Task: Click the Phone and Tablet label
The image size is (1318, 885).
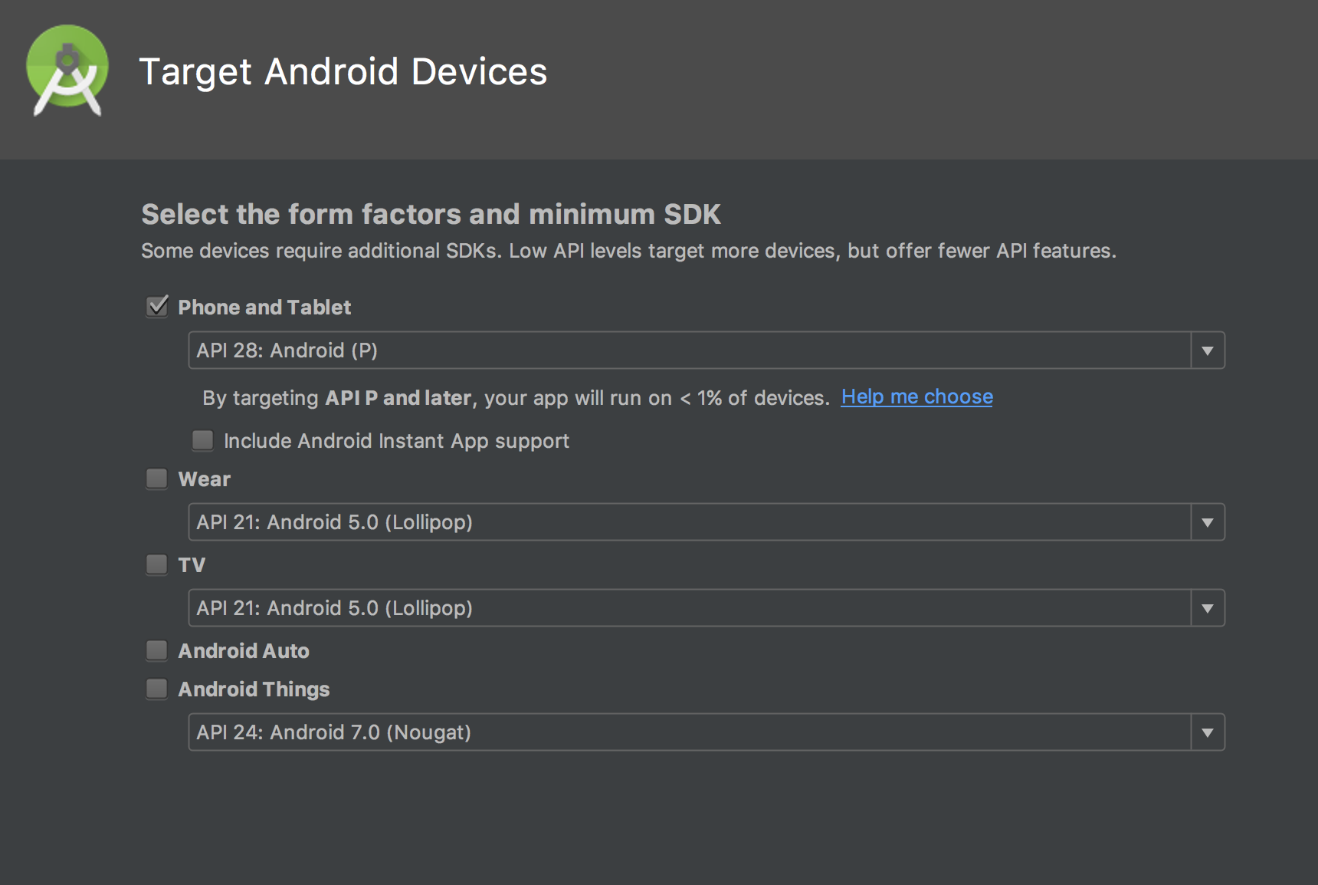Action: tap(265, 308)
